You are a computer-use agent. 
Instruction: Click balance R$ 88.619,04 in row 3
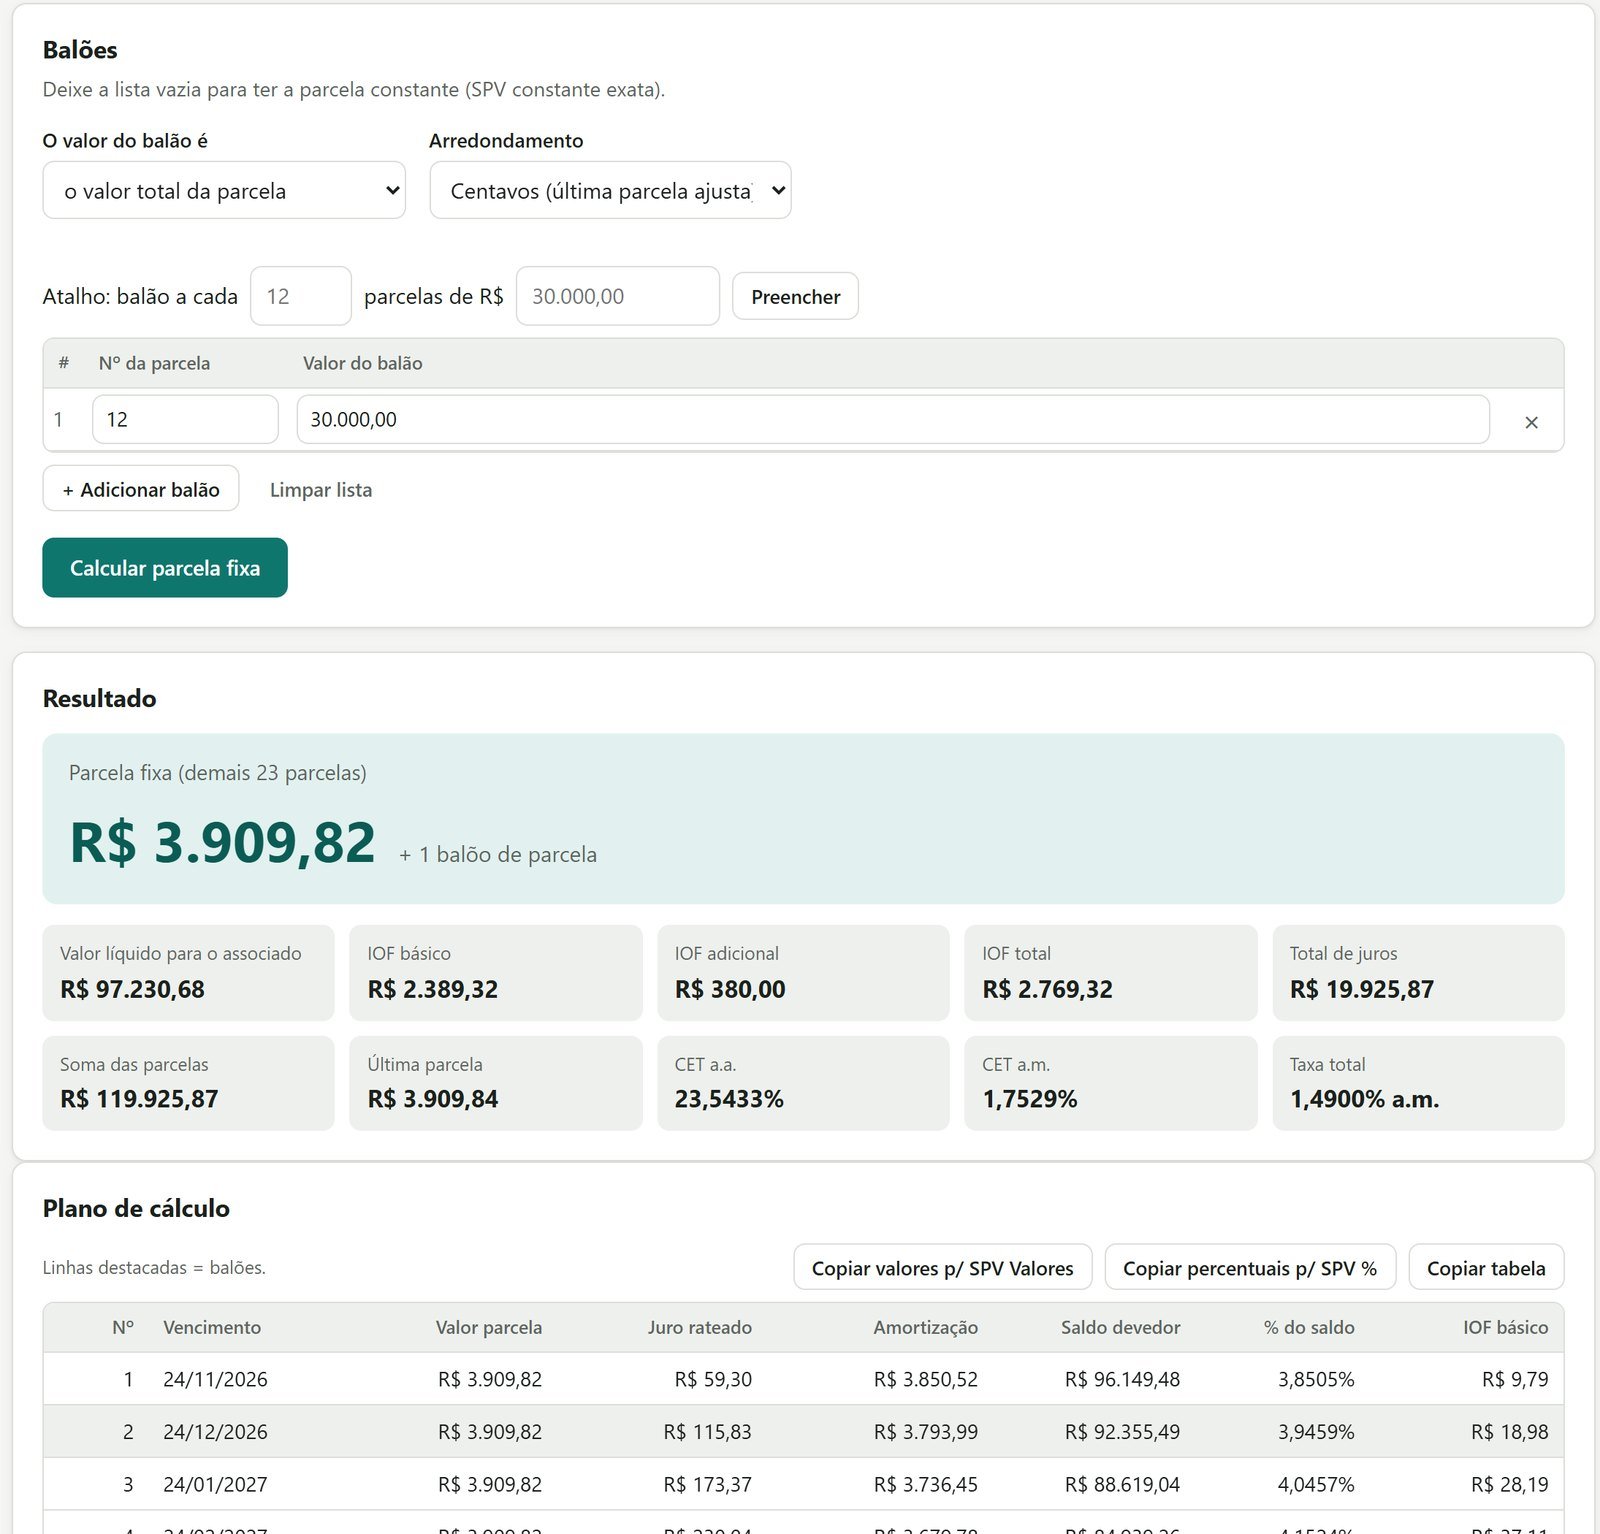pos(1122,1484)
